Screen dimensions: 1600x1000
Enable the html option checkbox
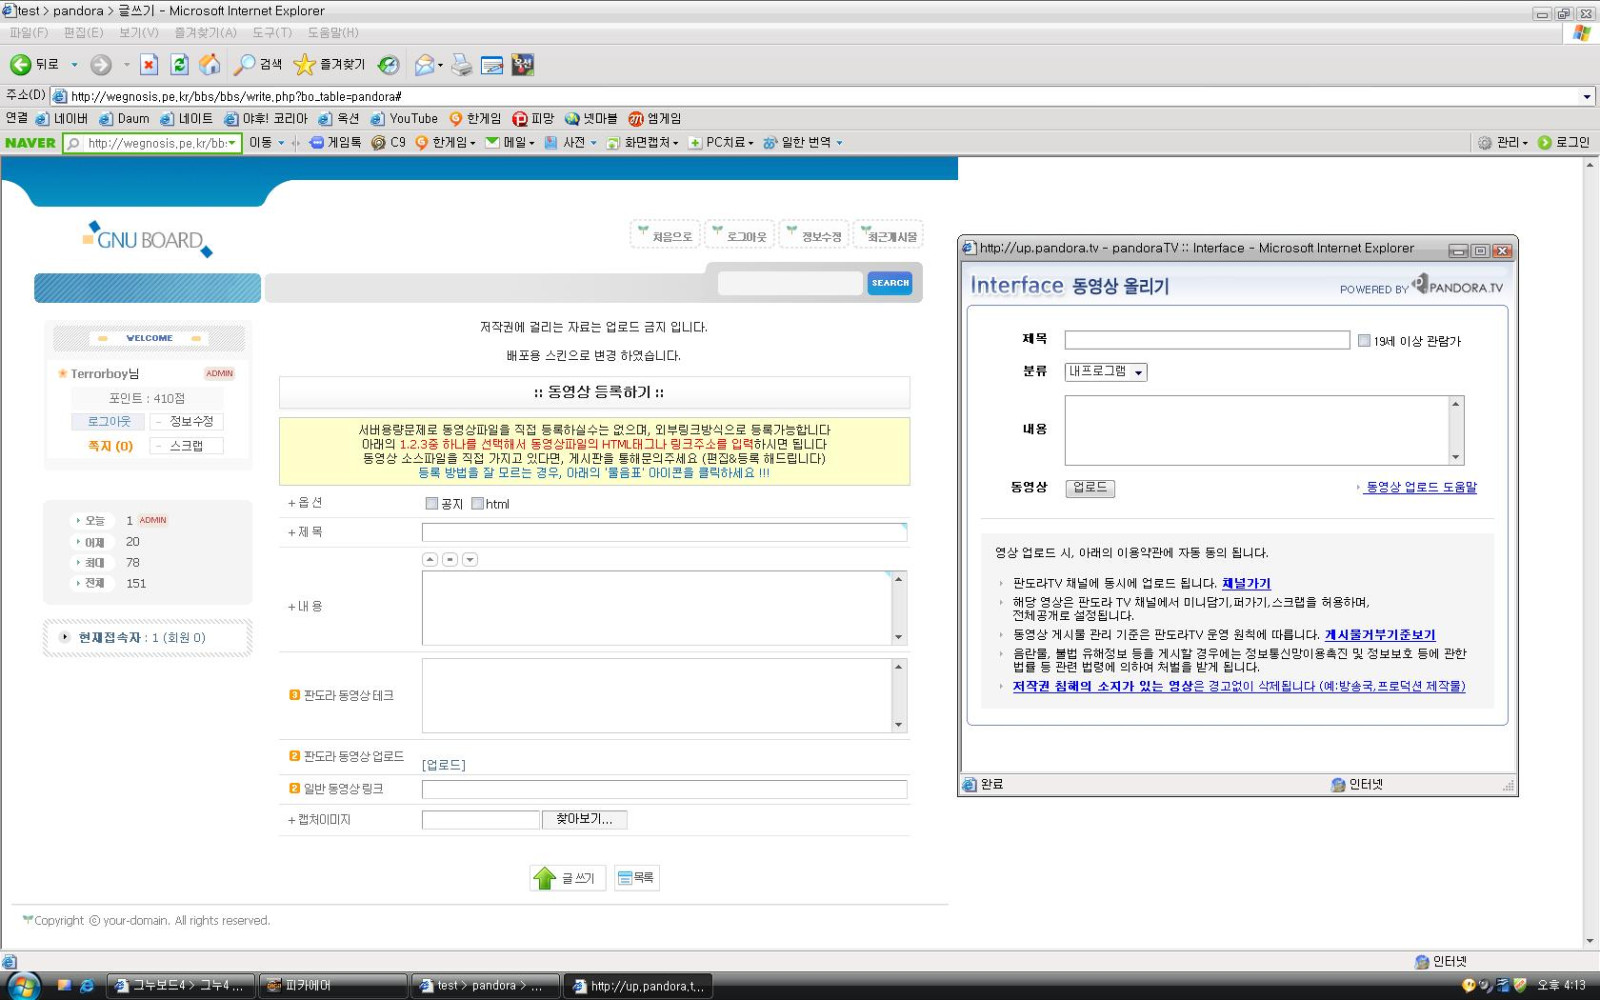478,504
